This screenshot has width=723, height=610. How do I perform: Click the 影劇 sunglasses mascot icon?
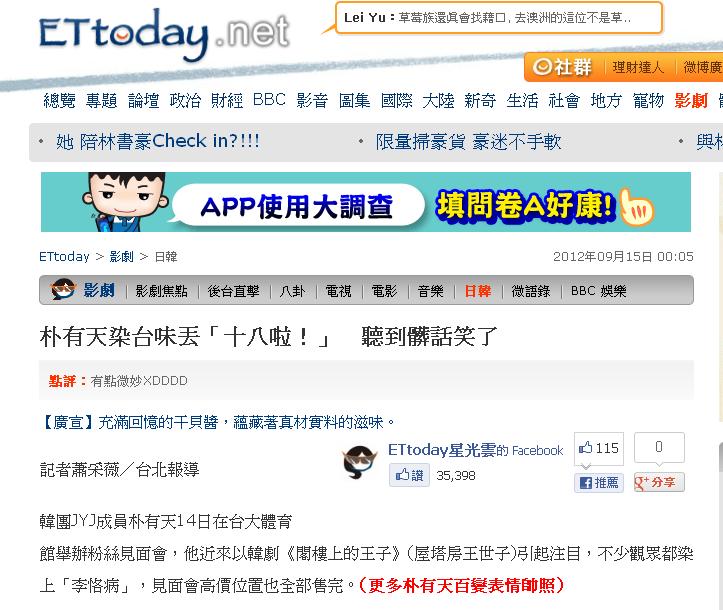63,290
